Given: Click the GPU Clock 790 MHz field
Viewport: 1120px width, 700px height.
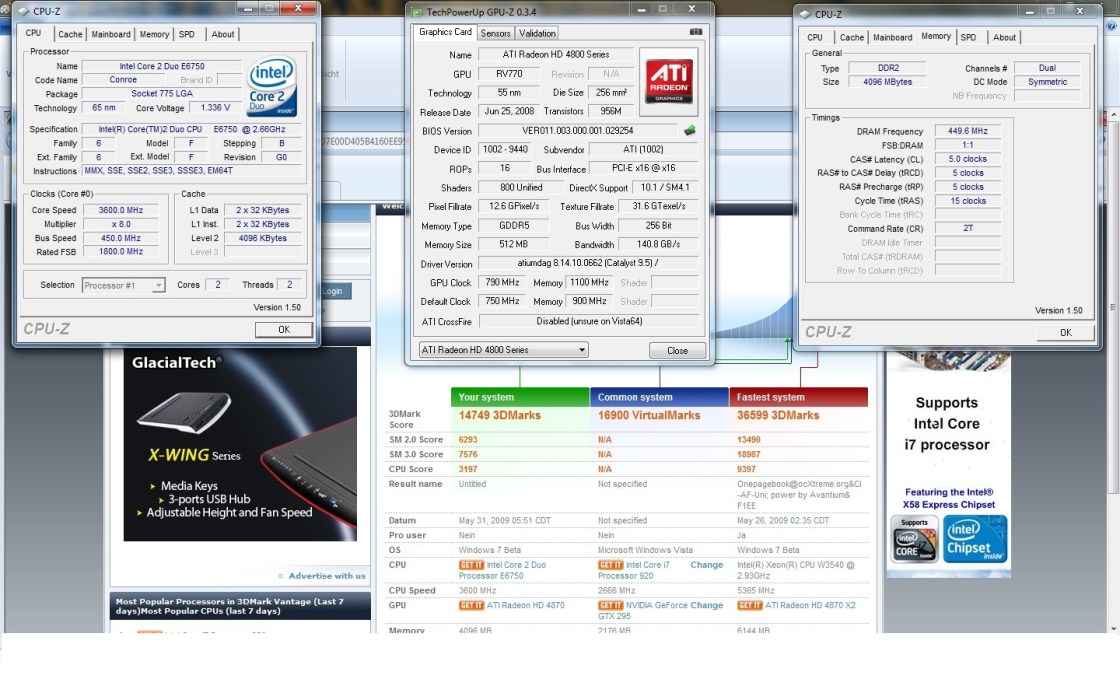Looking at the screenshot, I should click(x=502, y=282).
